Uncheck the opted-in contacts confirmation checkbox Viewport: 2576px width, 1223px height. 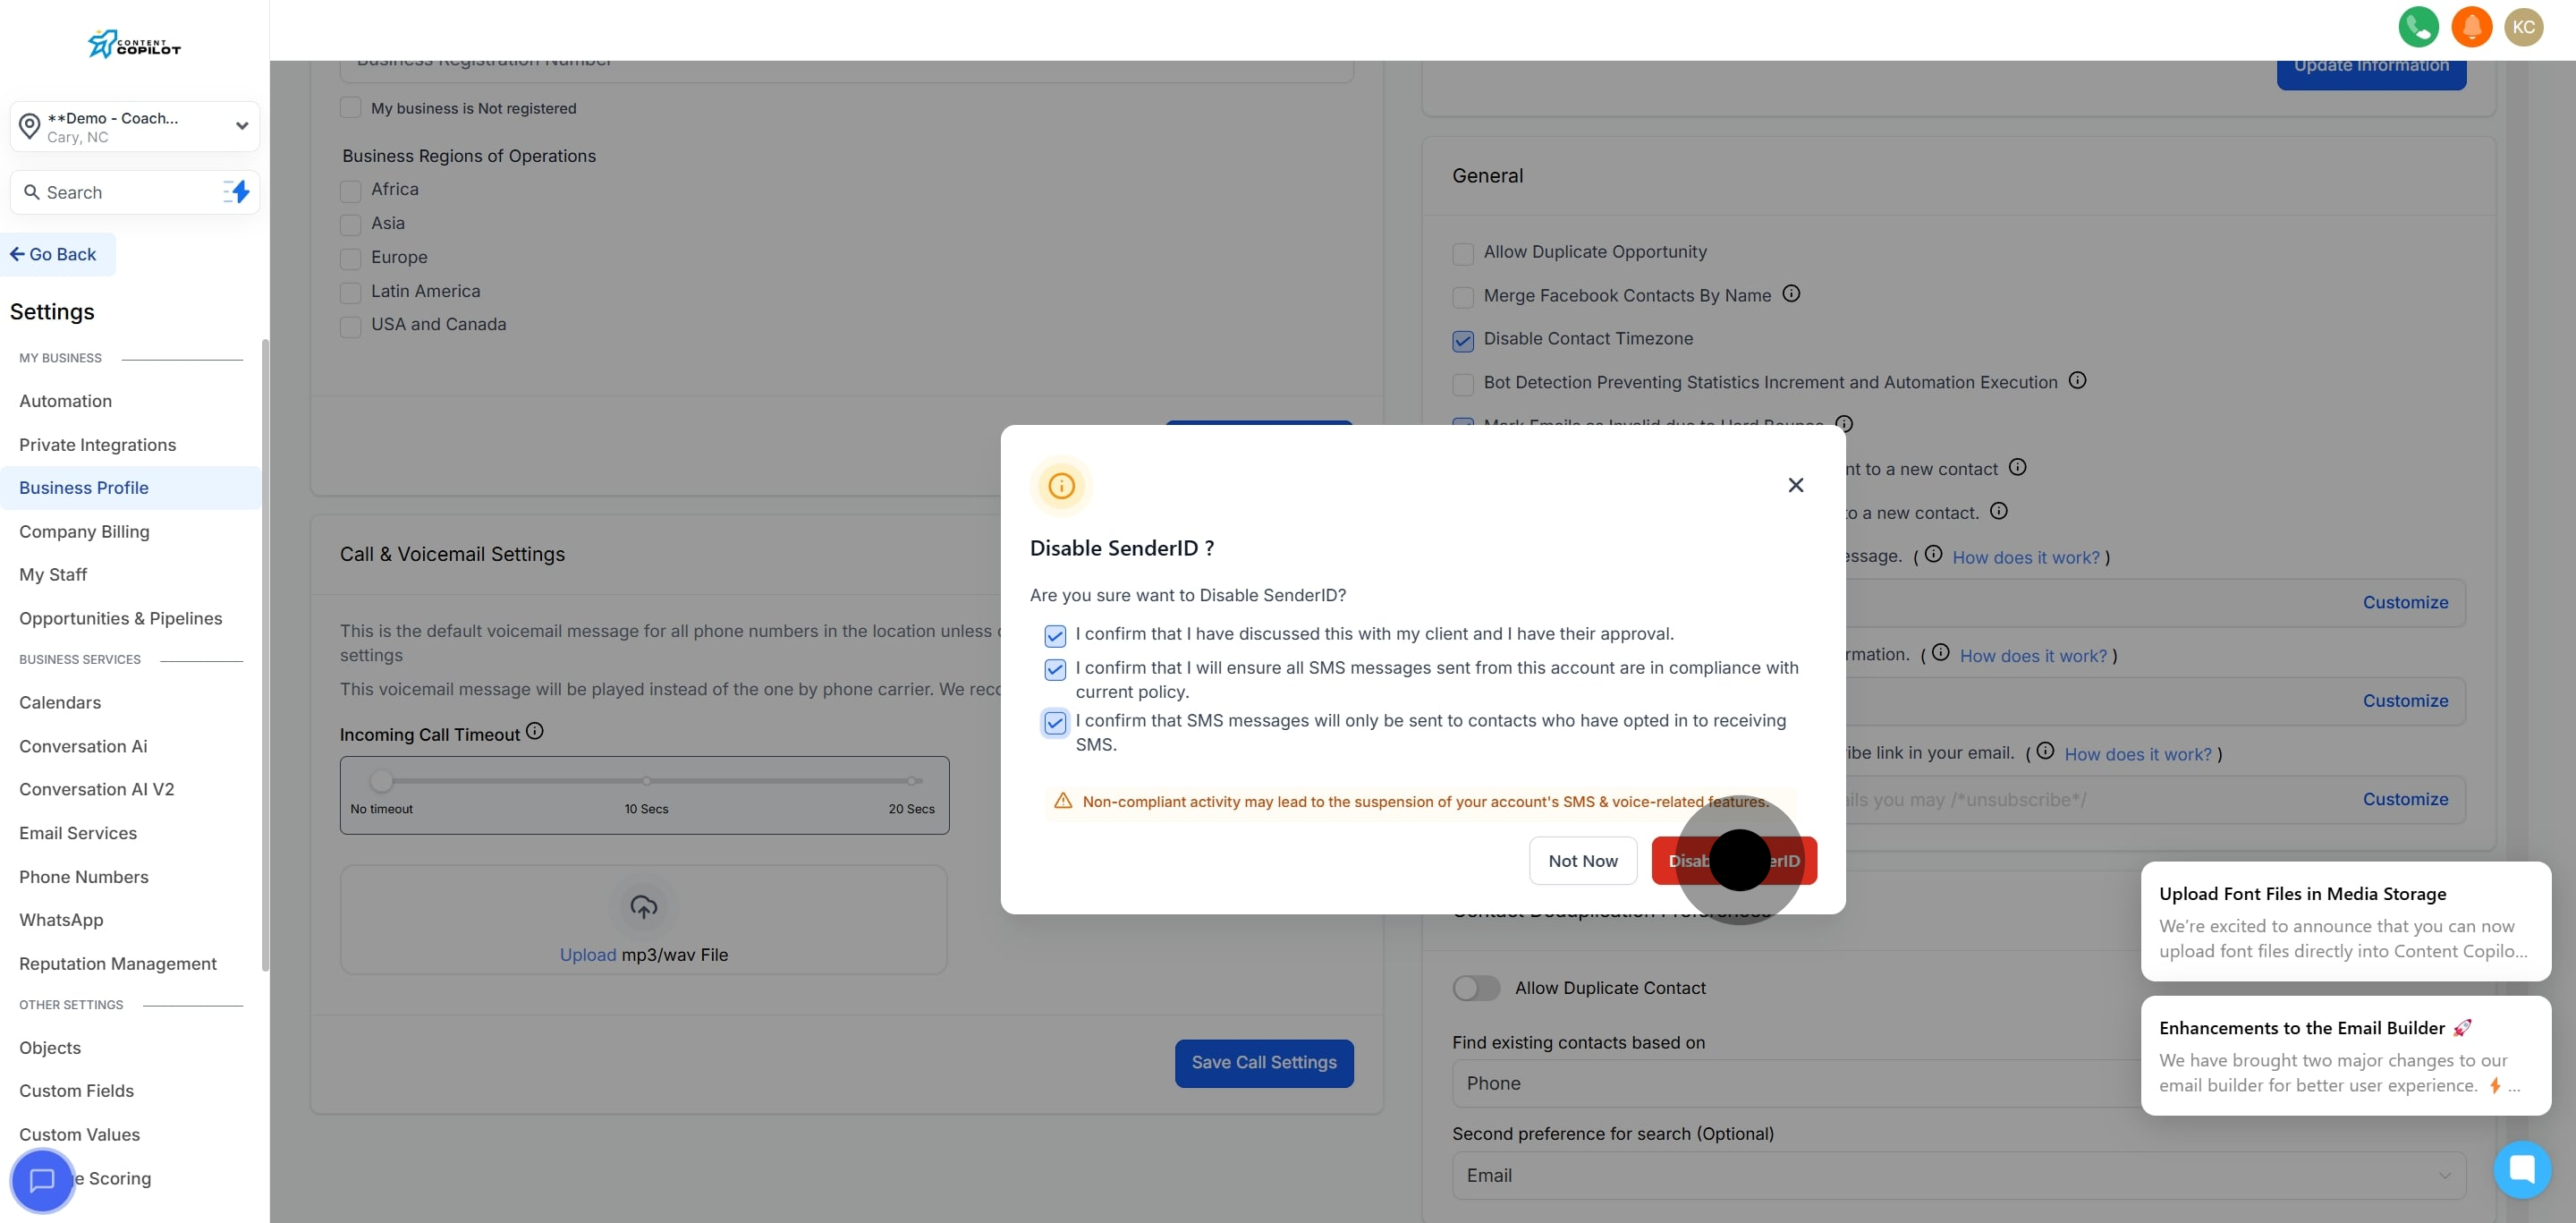(x=1055, y=722)
